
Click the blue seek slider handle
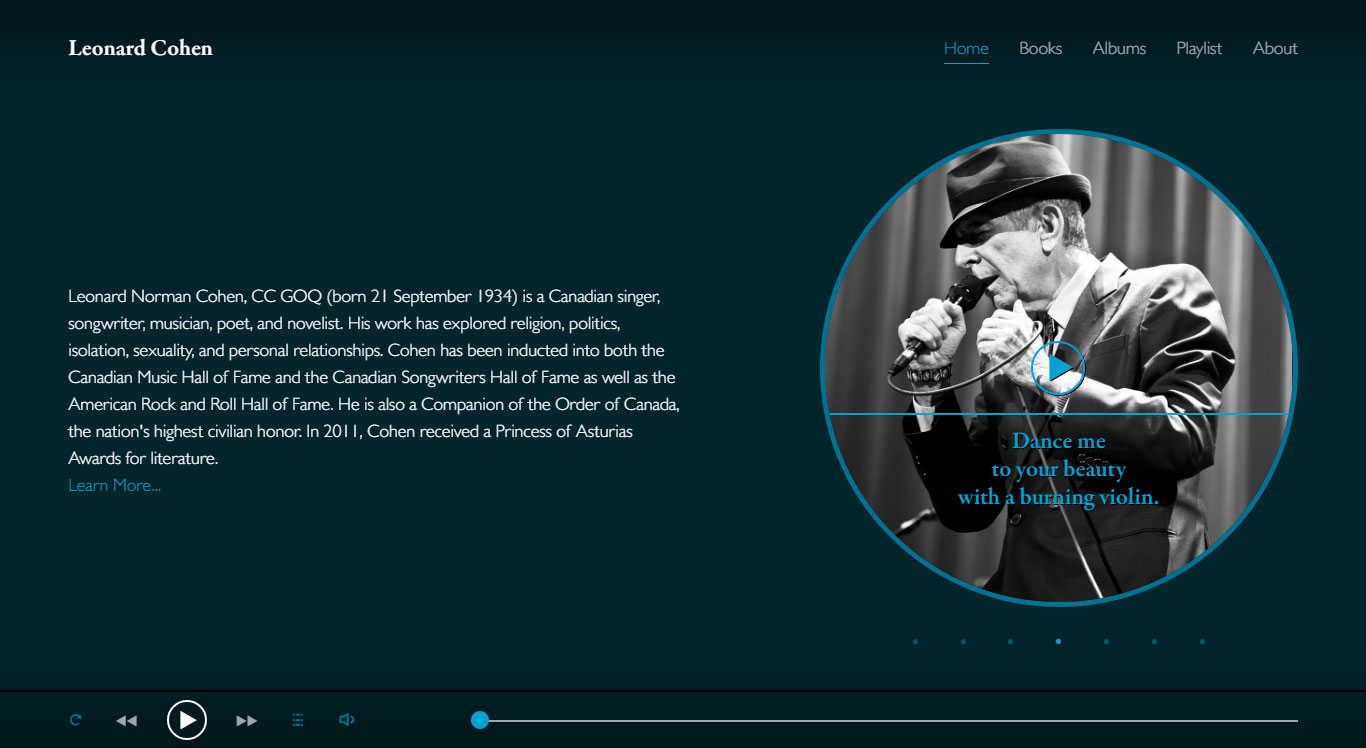[480, 720]
